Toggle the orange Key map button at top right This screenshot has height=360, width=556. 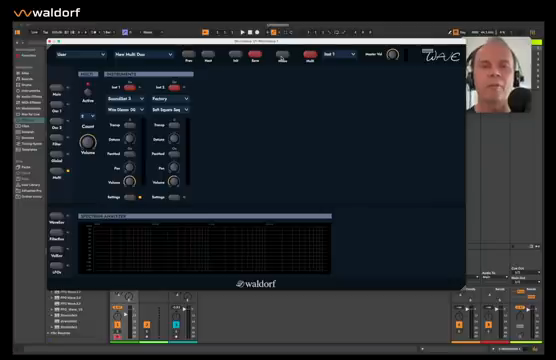click(x=456, y=32)
